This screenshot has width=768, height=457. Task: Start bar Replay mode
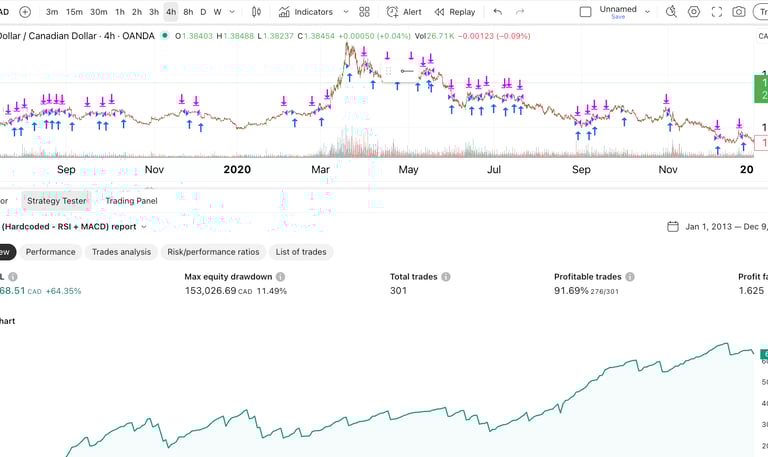pyautogui.click(x=455, y=12)
